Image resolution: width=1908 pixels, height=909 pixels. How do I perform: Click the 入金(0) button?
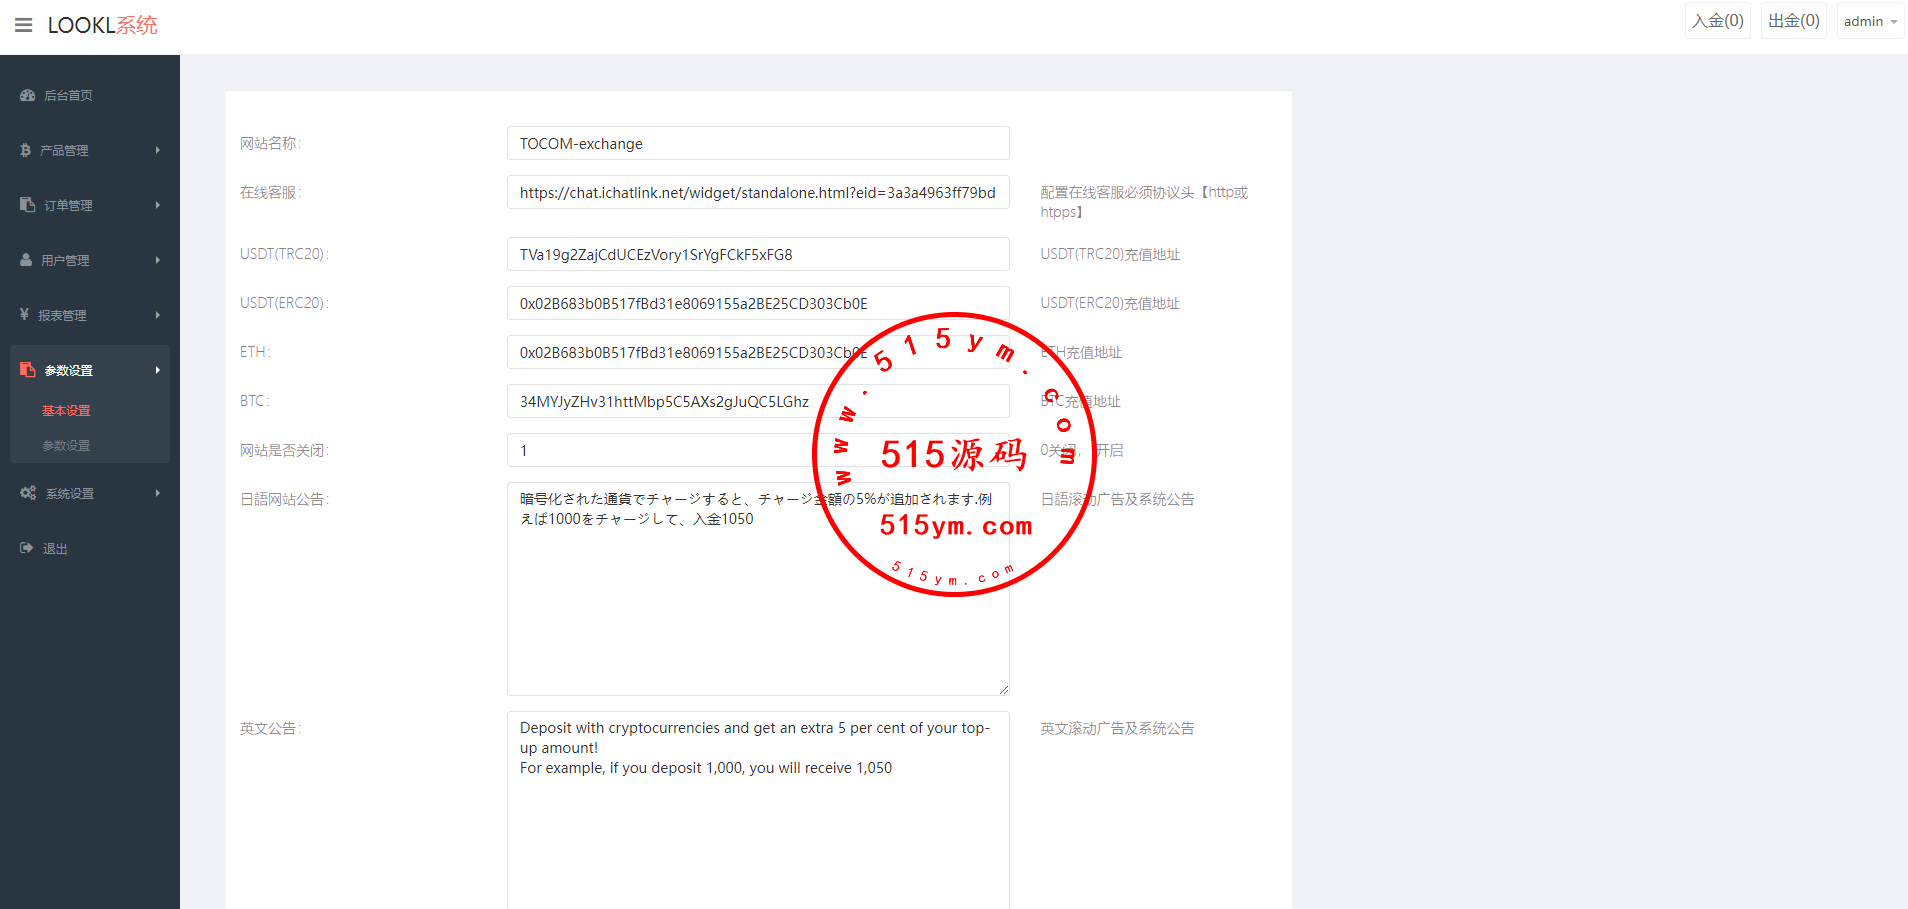[x=1717, y=21]
